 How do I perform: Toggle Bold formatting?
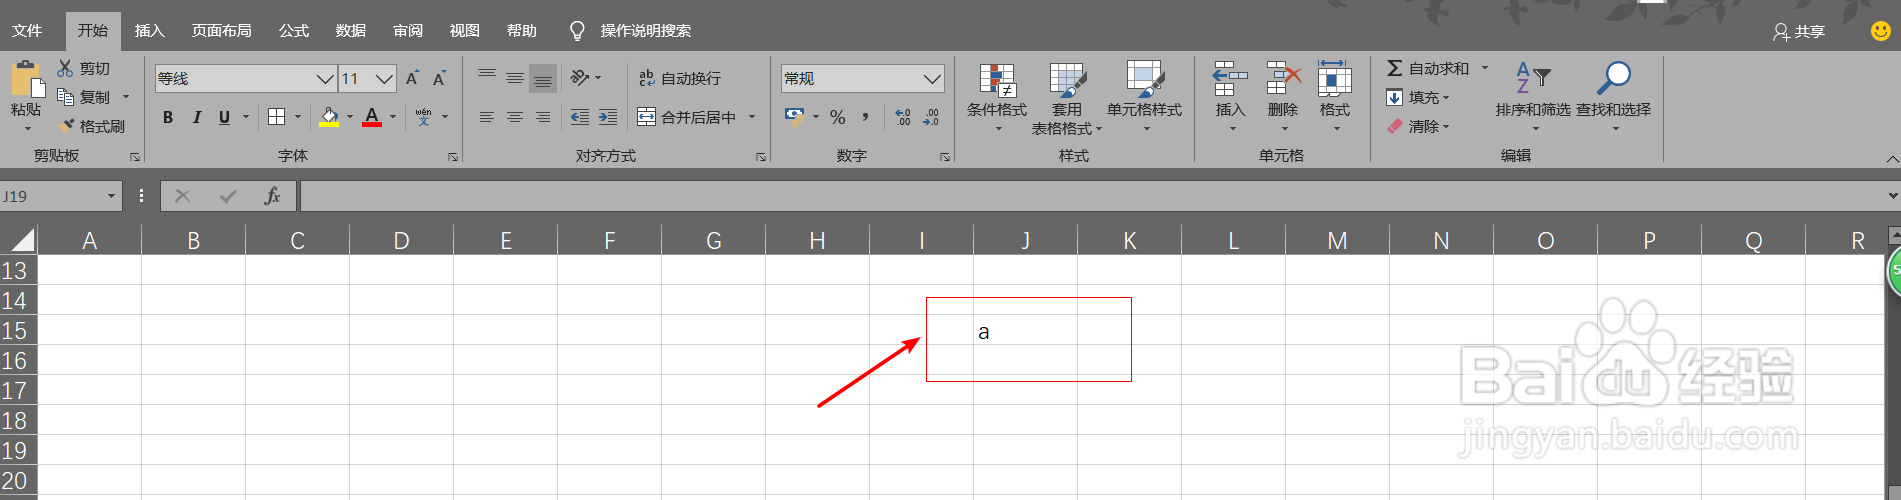[x=168, y=117]
